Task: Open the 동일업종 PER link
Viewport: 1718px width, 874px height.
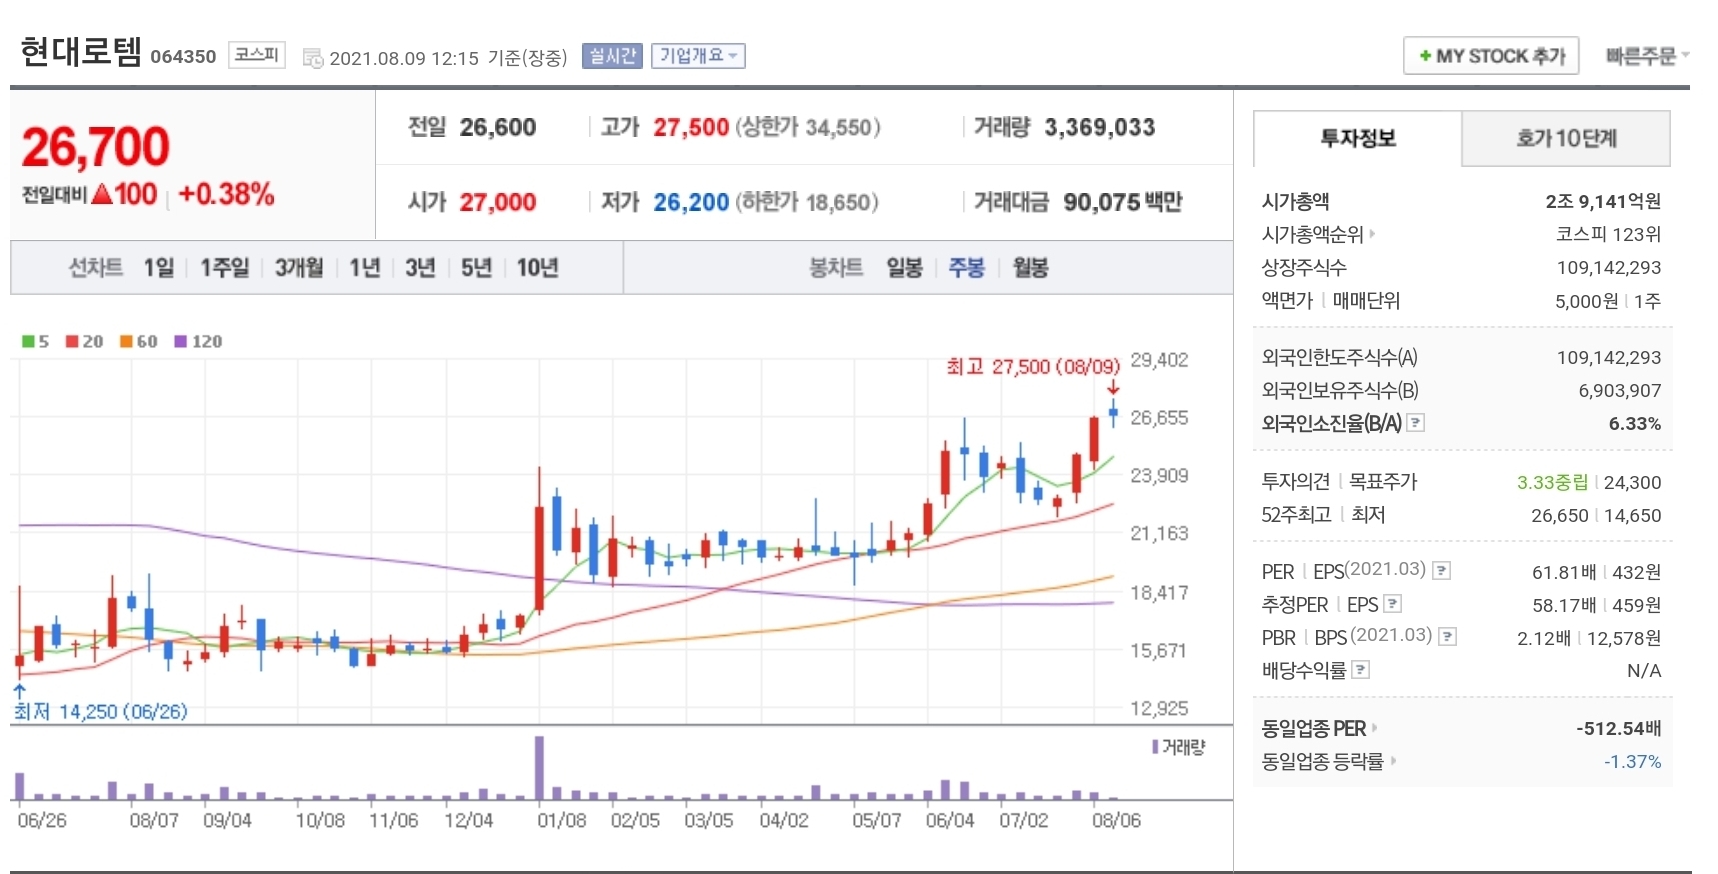Action: (1313, 728)
